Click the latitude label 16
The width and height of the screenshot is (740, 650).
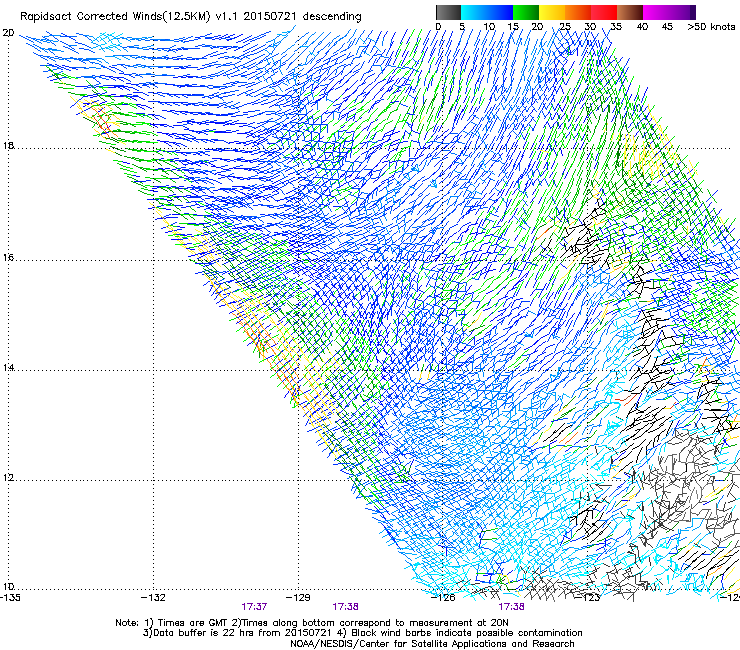[8, 258]
